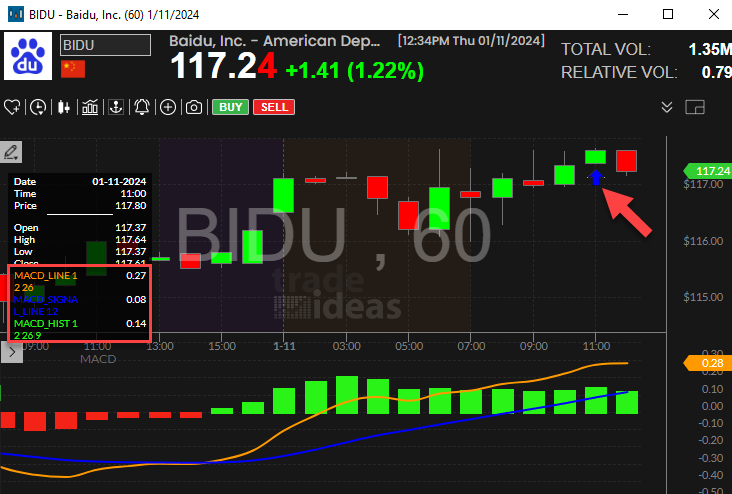Click the China flag icon
This screenshot has height=494, width=732.
coord(73,69)
